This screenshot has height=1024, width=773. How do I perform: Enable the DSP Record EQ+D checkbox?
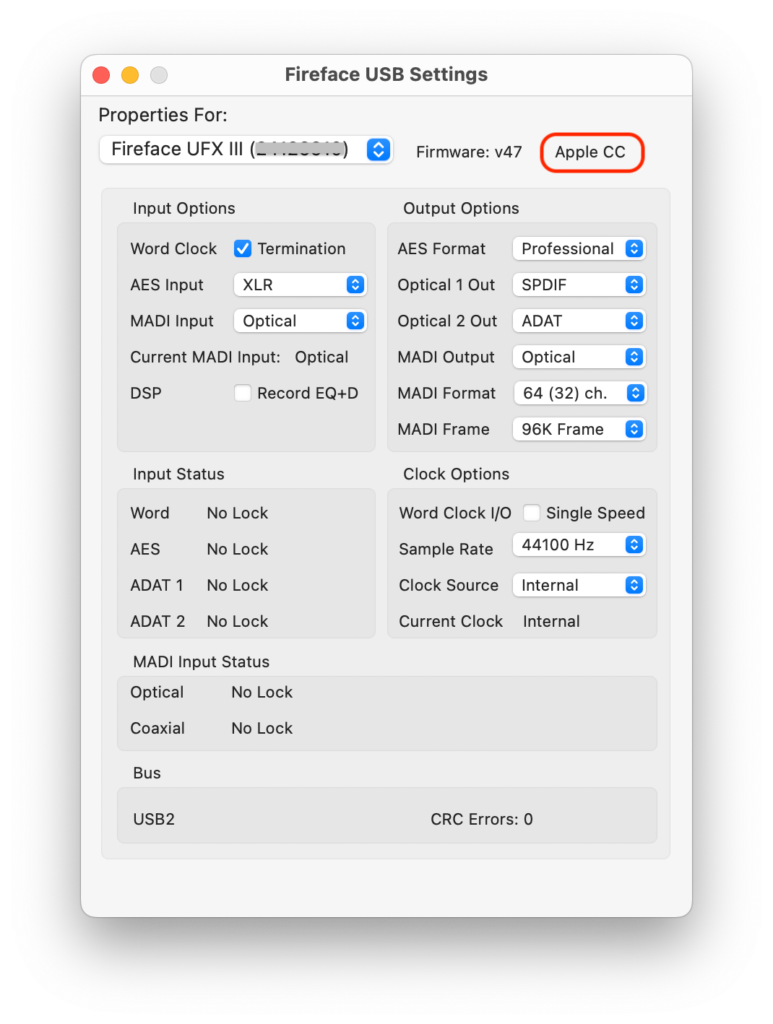click(243, 393)
